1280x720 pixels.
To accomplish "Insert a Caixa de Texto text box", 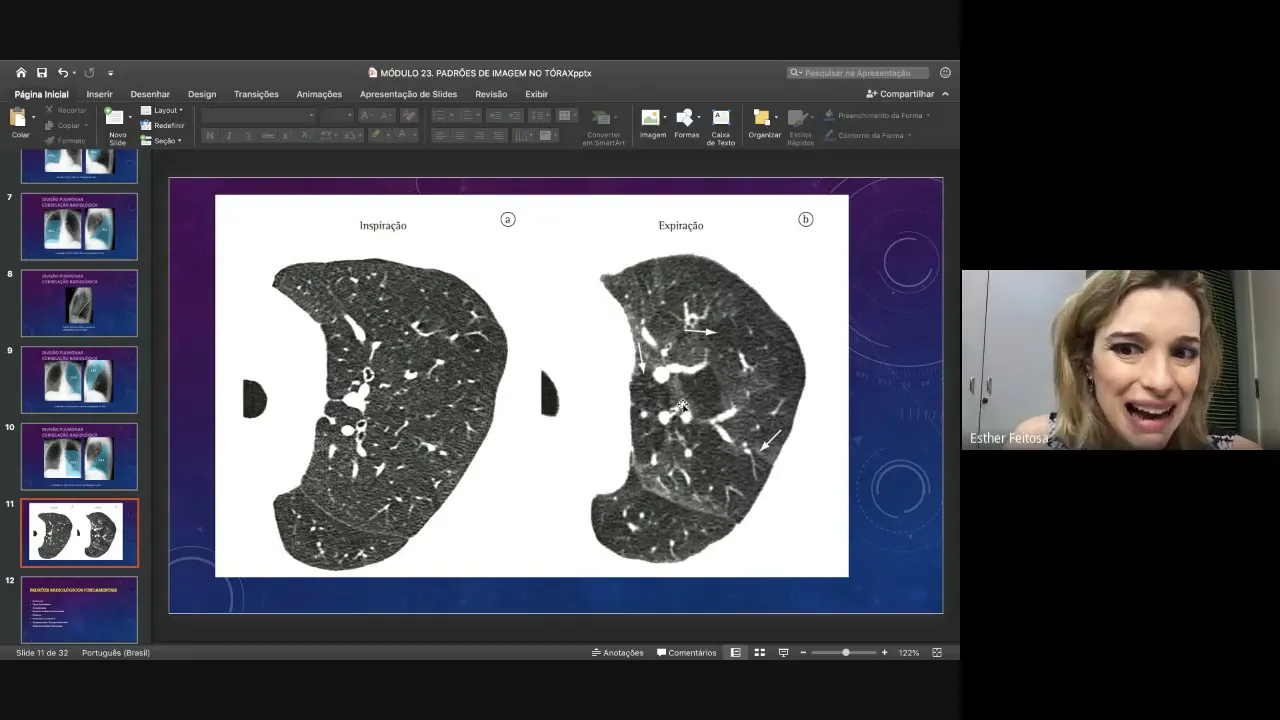I will 721,126.
